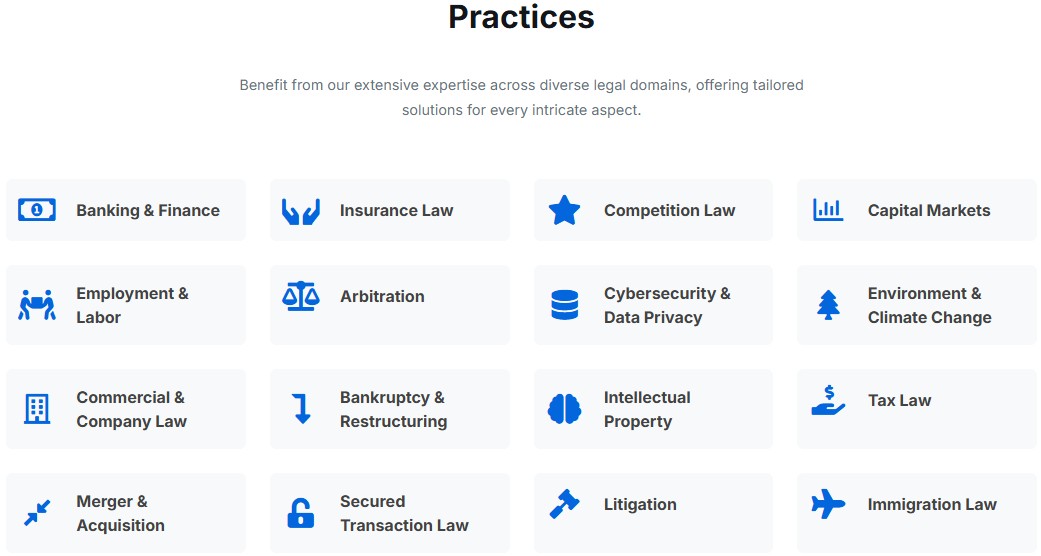Select the airplane Immigration Law icon
1041x556 pixels.
pyautogui.click(x=828, y=504)
